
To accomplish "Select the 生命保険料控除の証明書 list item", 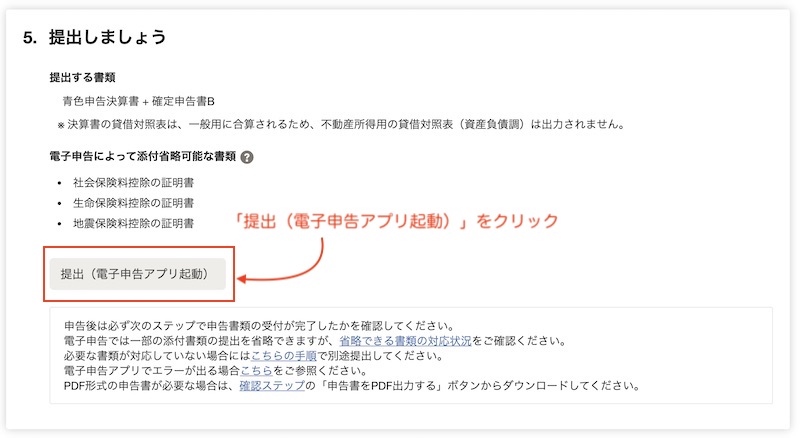I will tap(133, 203).
